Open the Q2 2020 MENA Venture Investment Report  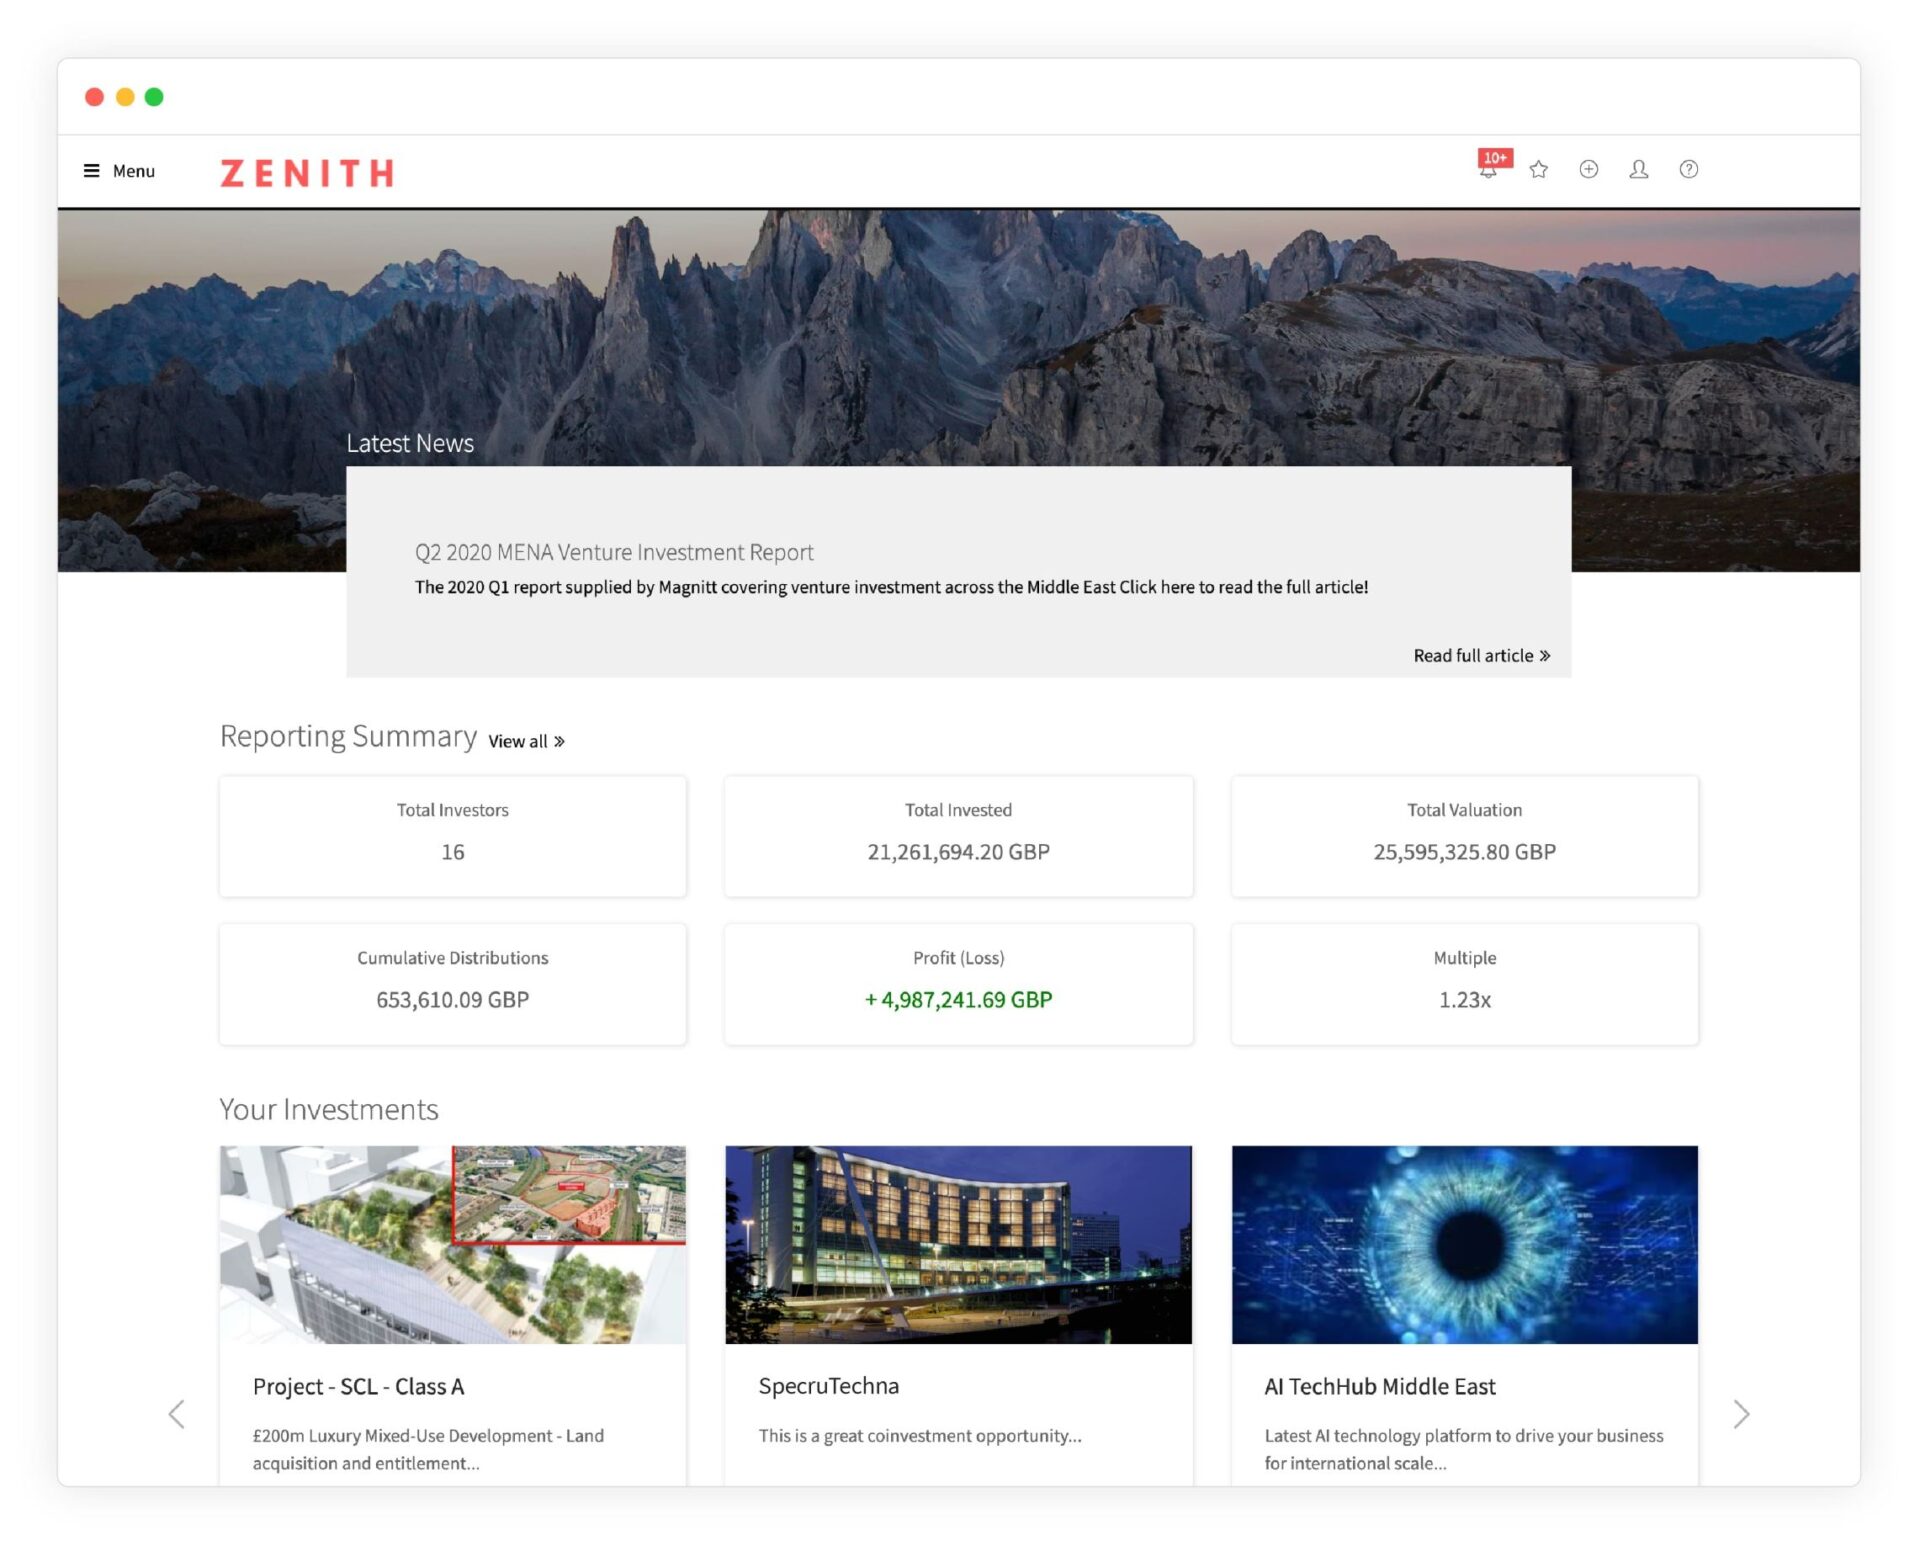pos(615,551)
